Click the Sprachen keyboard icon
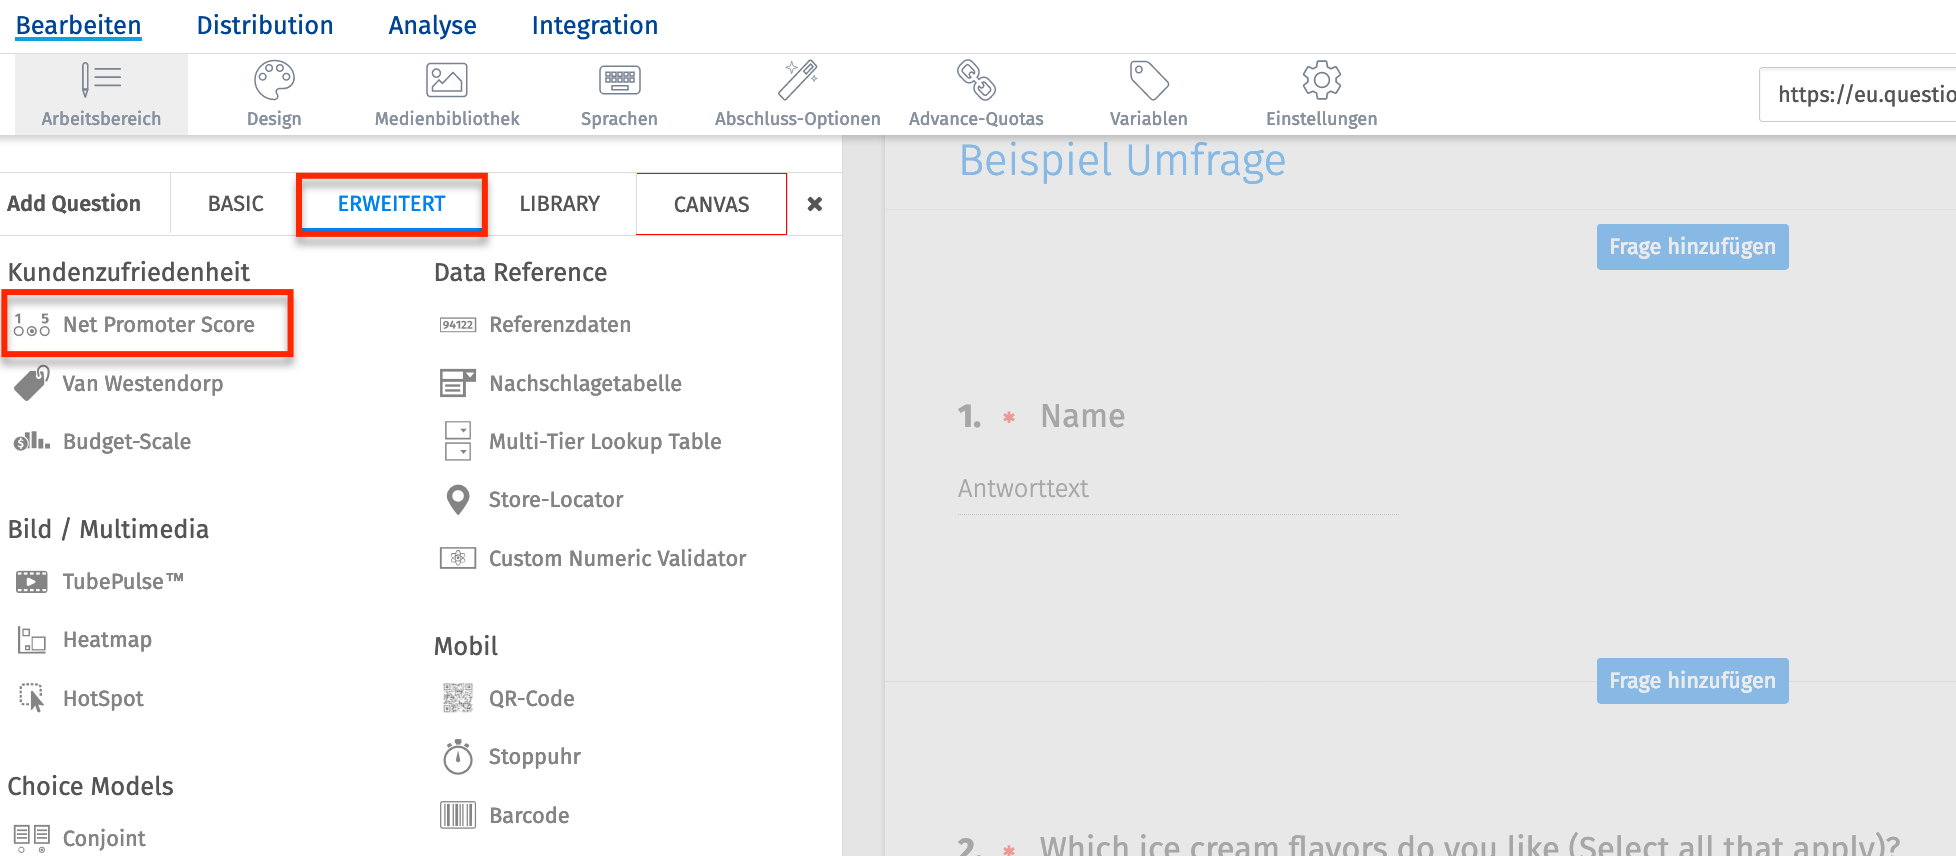This screenshot has height=856, width=1956. (619, 81)
